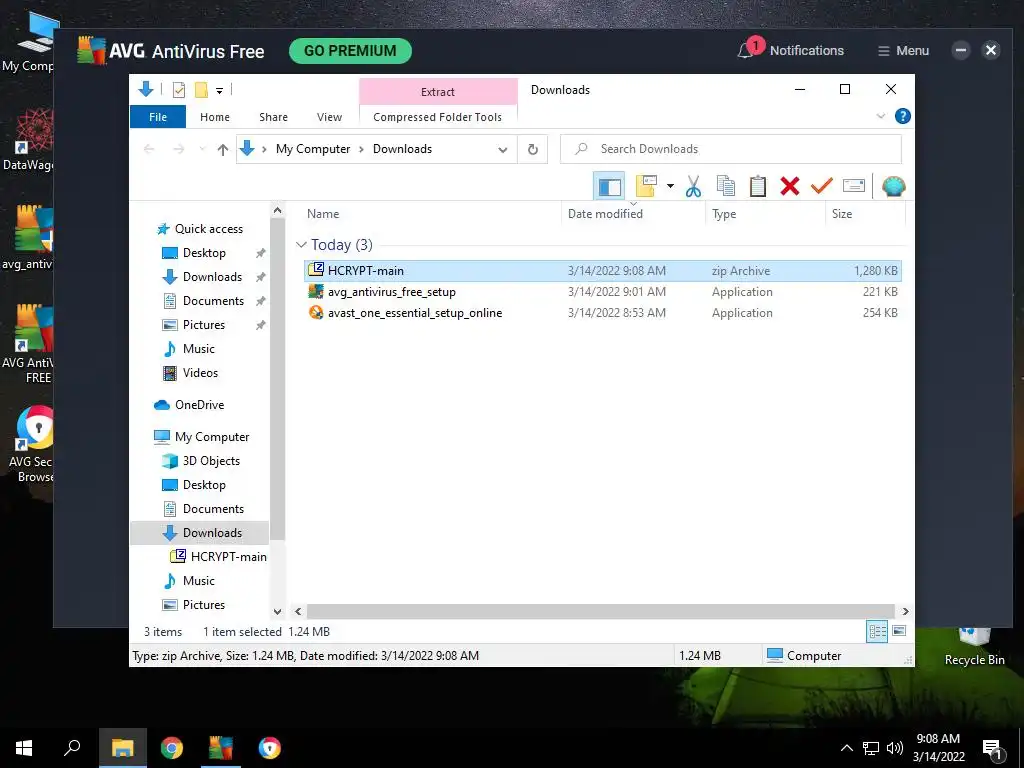Screen dimensions: 1024x768
Task: Click My Computer in the address breadcrumb
Action: [313, 149]
